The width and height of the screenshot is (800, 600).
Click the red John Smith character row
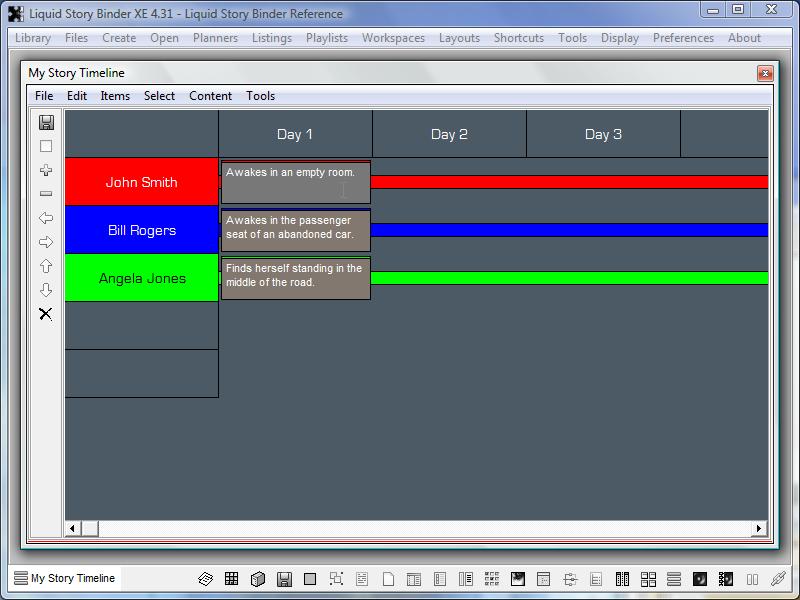[x=141, y=182]
